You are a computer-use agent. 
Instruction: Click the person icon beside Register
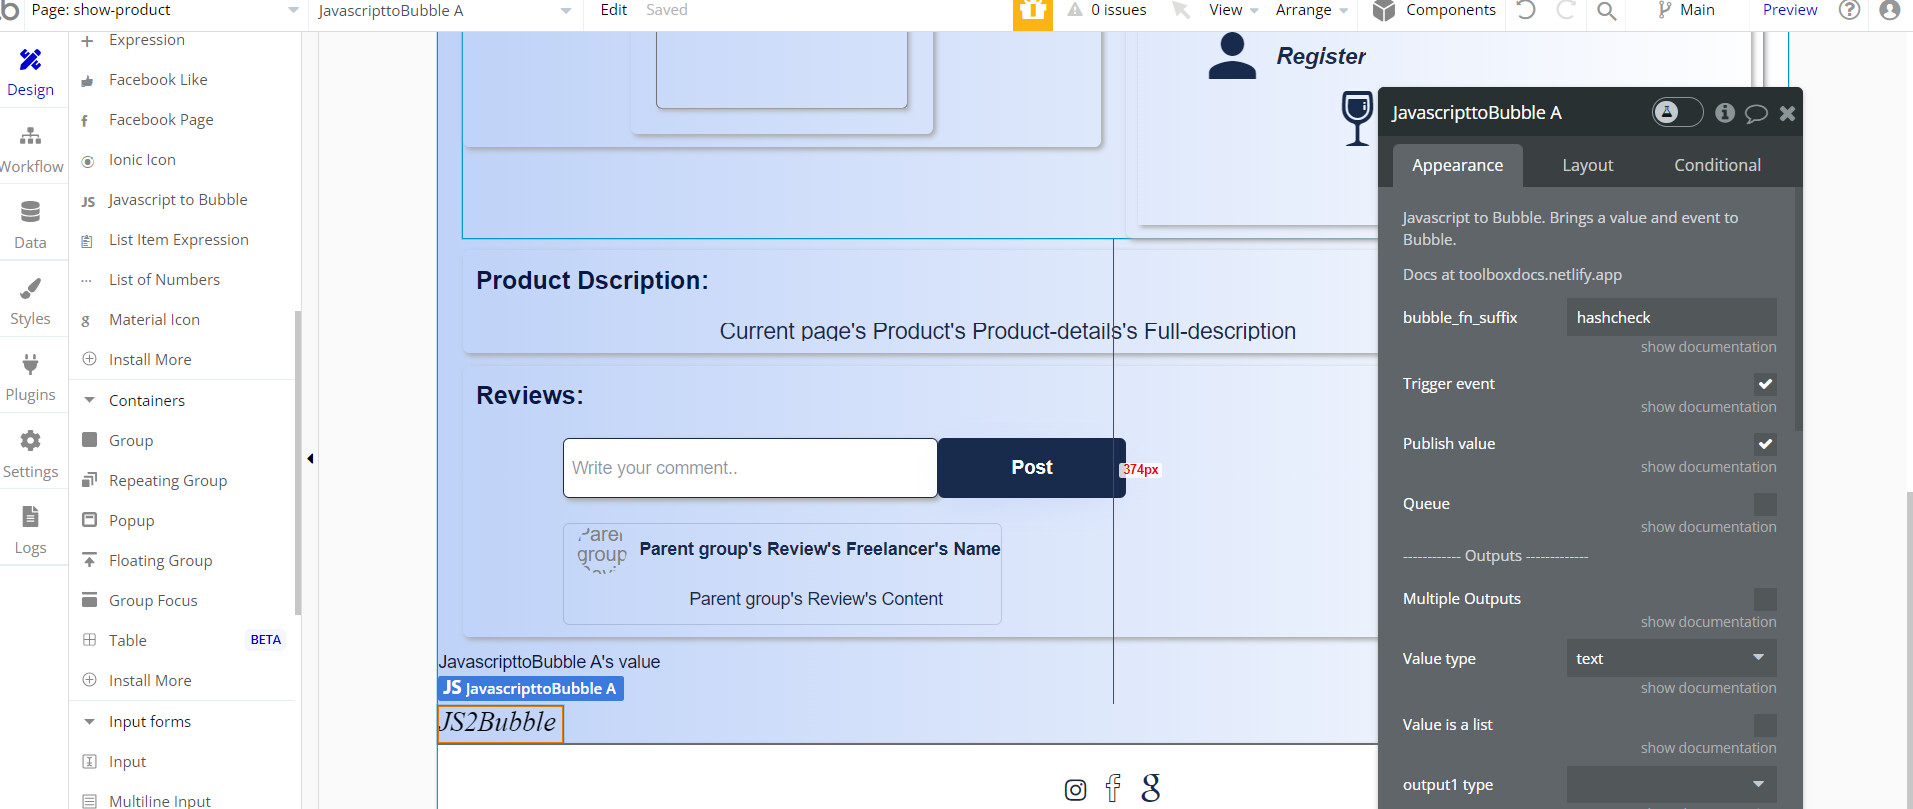click(x=1232, y=56)
